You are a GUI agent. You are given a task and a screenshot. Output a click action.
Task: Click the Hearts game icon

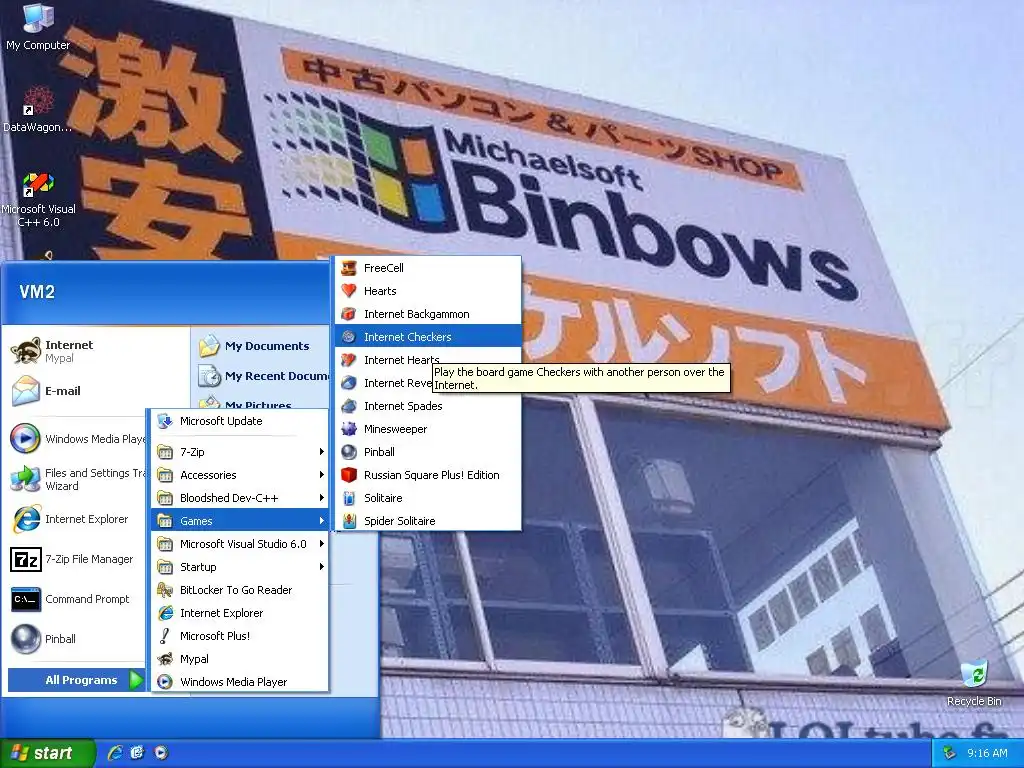[x=349, y=291]
